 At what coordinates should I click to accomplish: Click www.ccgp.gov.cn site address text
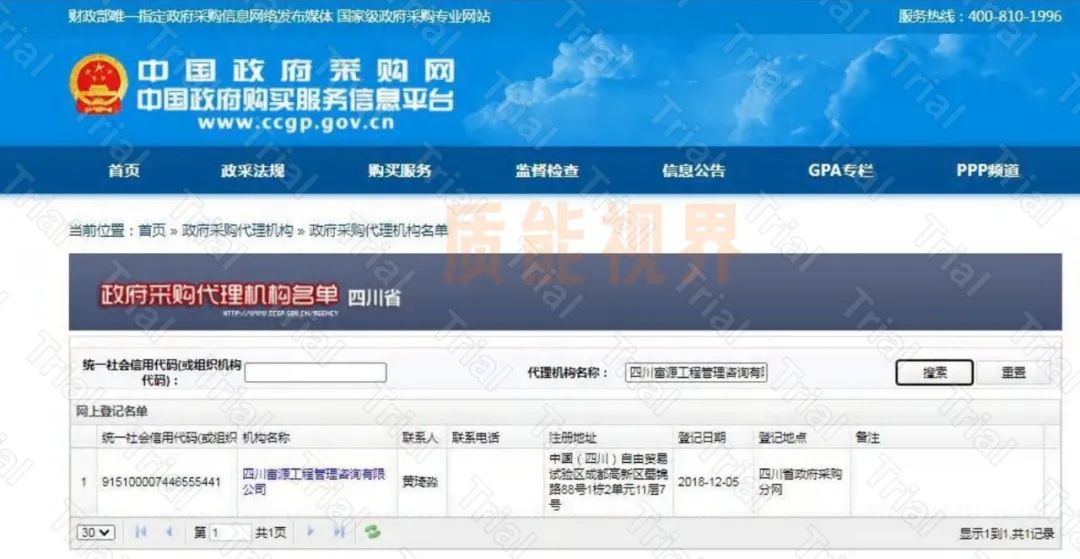(295, 124)
